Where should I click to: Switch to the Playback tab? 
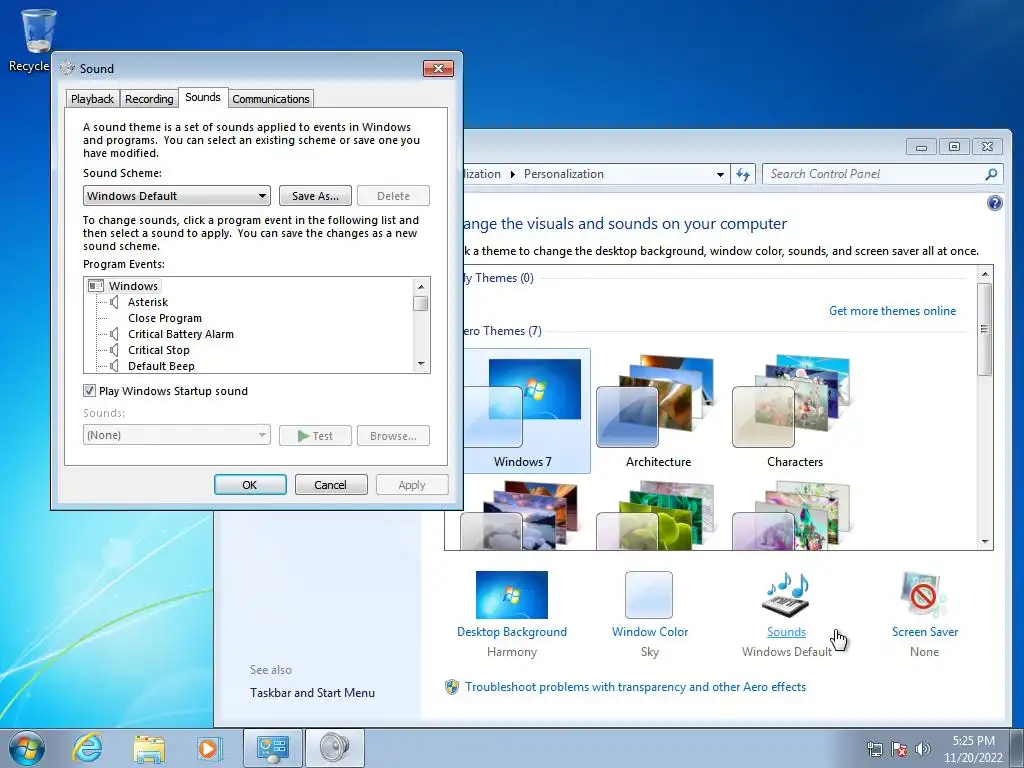click(92, 99)
